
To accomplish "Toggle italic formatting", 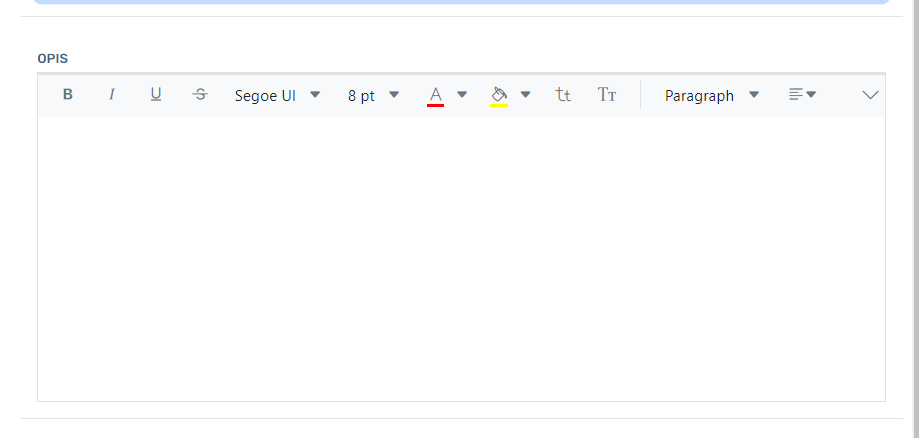I will [x=112, y=95].
